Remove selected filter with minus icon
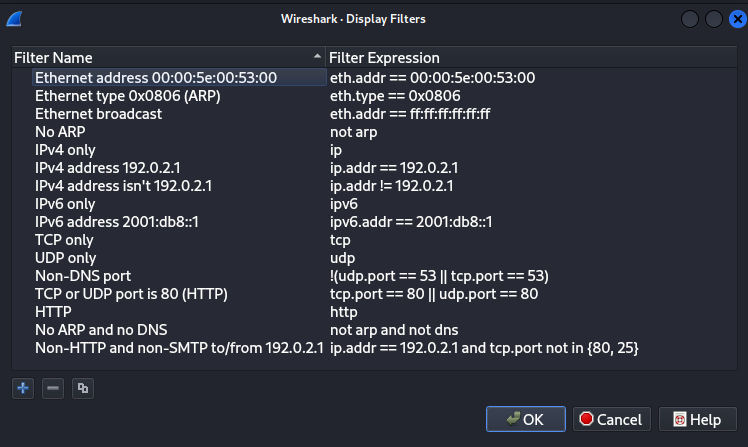 coord(53,388)
